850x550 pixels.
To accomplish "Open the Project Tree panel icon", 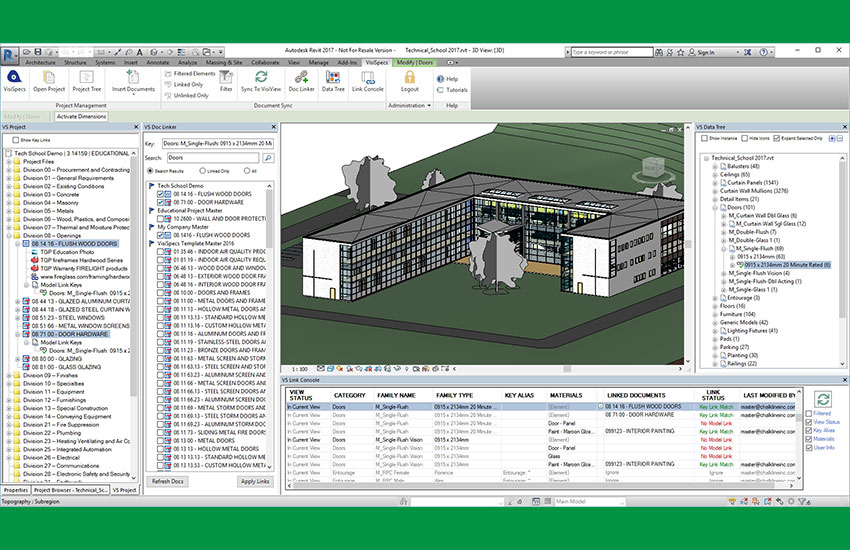I will [87, 79].
